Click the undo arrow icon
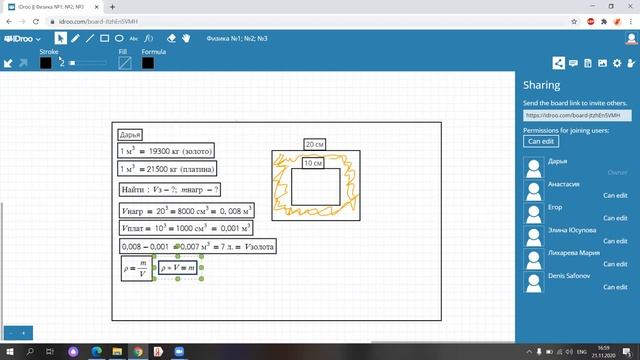Screen dimensions: 640x360 click(x=8, y=63)
